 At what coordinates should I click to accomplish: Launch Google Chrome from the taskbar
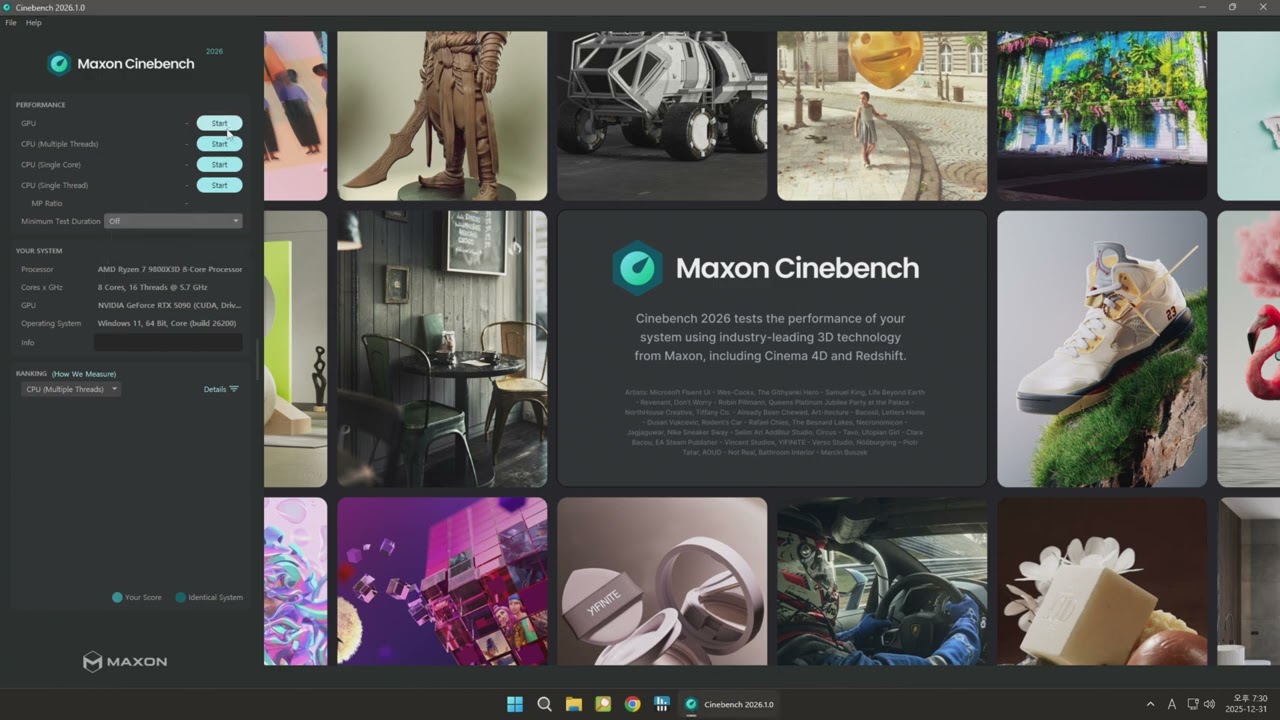[632, 704]
